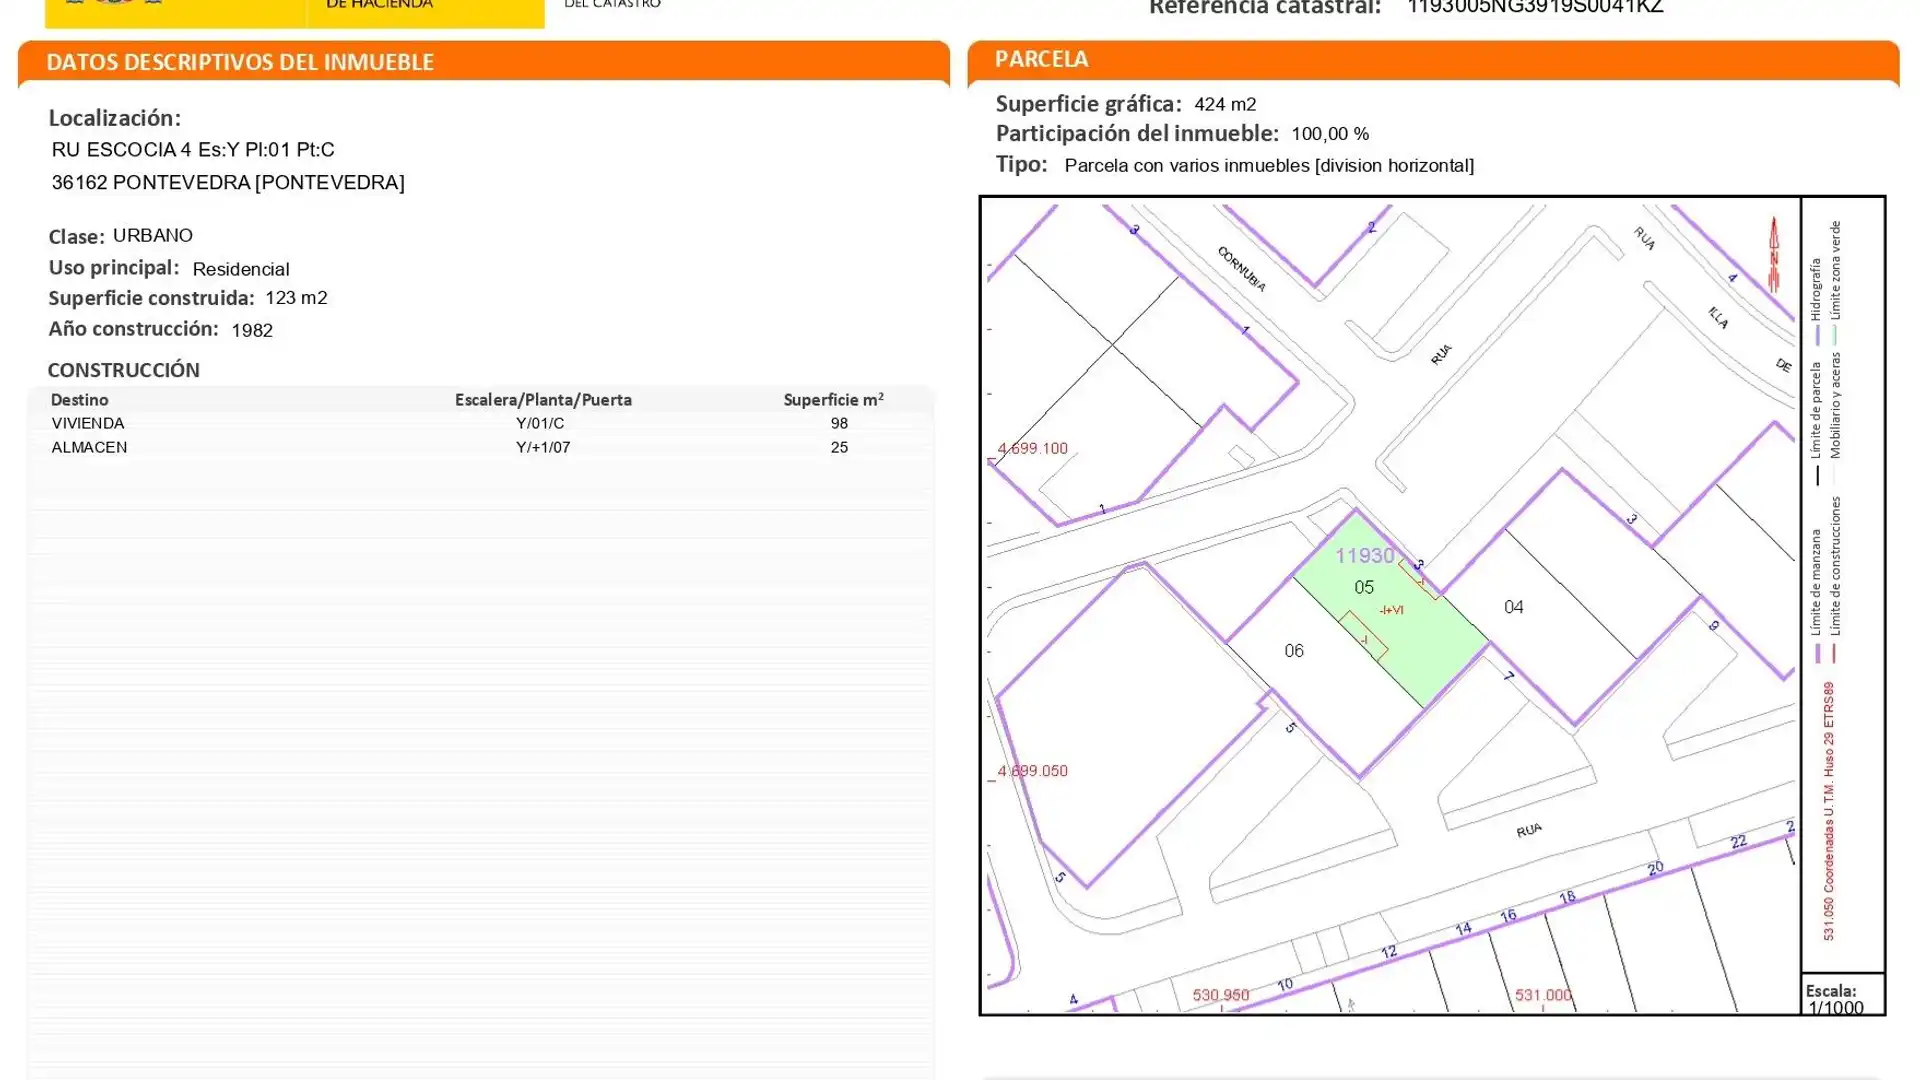This screenshot has height=1080, width=1920.
Task: Click the 531.000 coordinate label on map
Action: point(1542,995)
